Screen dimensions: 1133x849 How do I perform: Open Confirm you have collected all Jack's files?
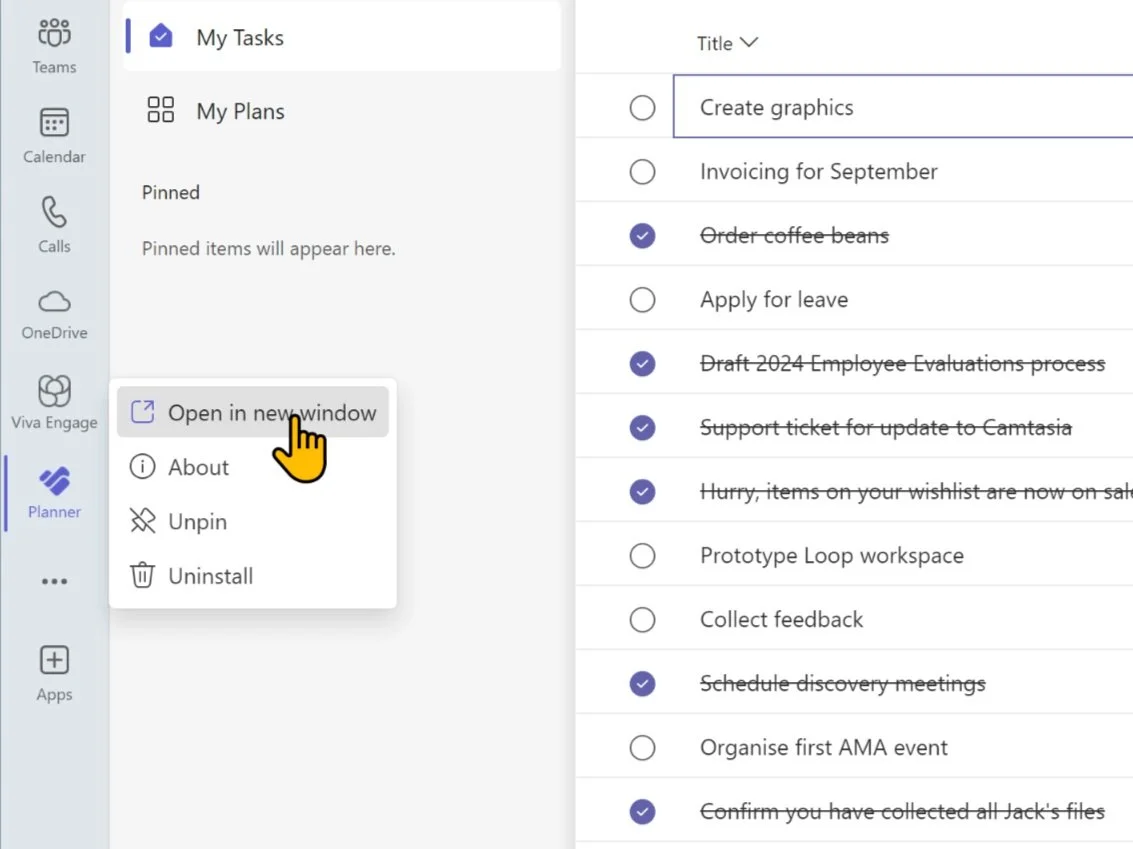coord(902,811)
